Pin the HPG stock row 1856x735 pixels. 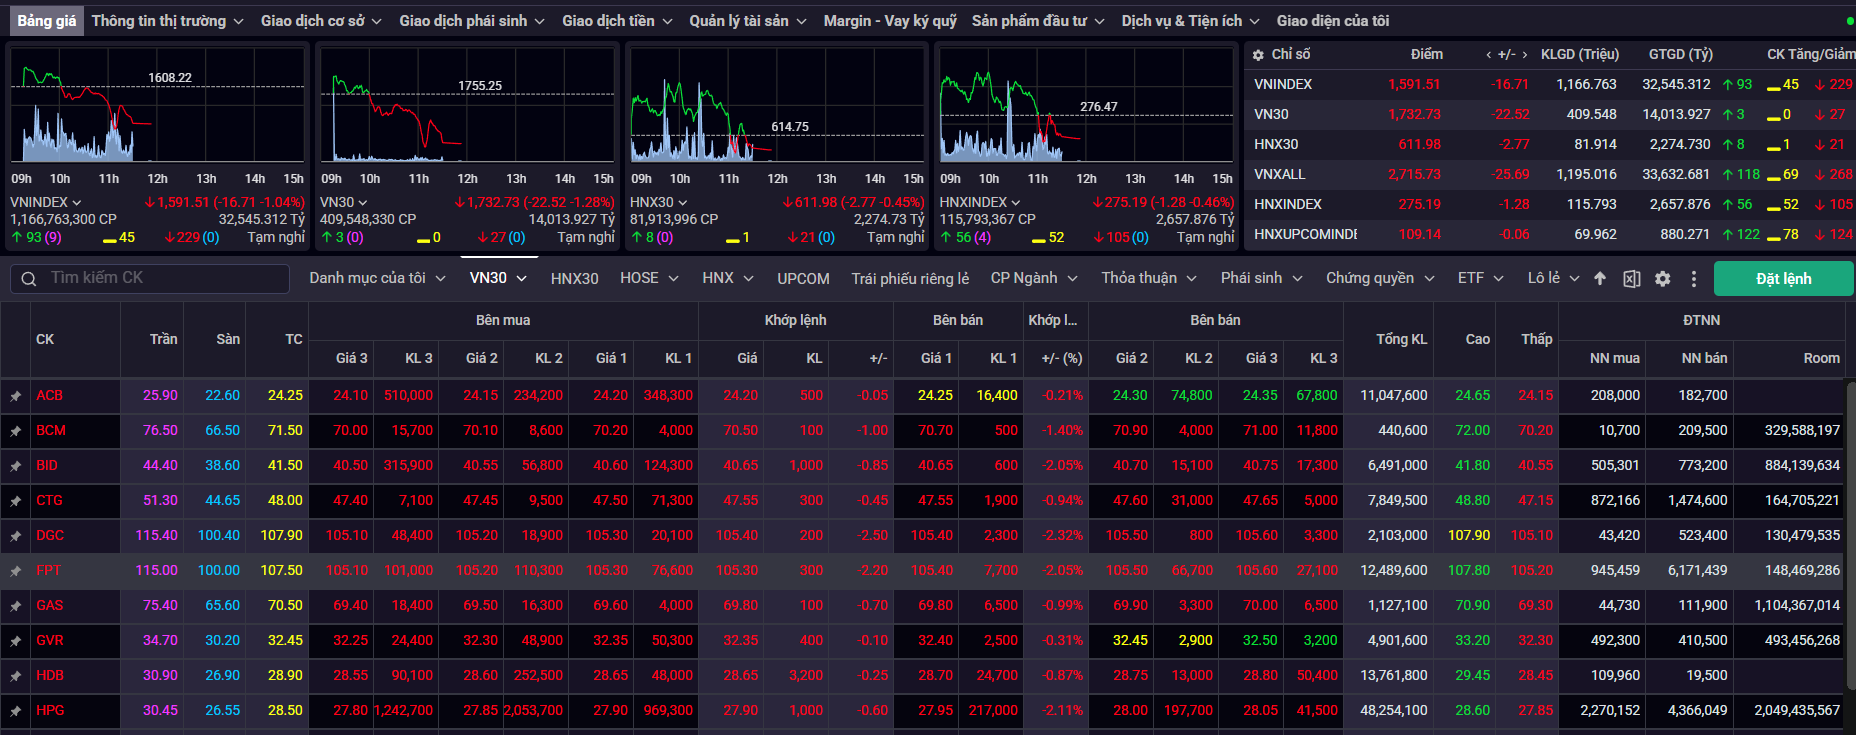pos(15,711)
